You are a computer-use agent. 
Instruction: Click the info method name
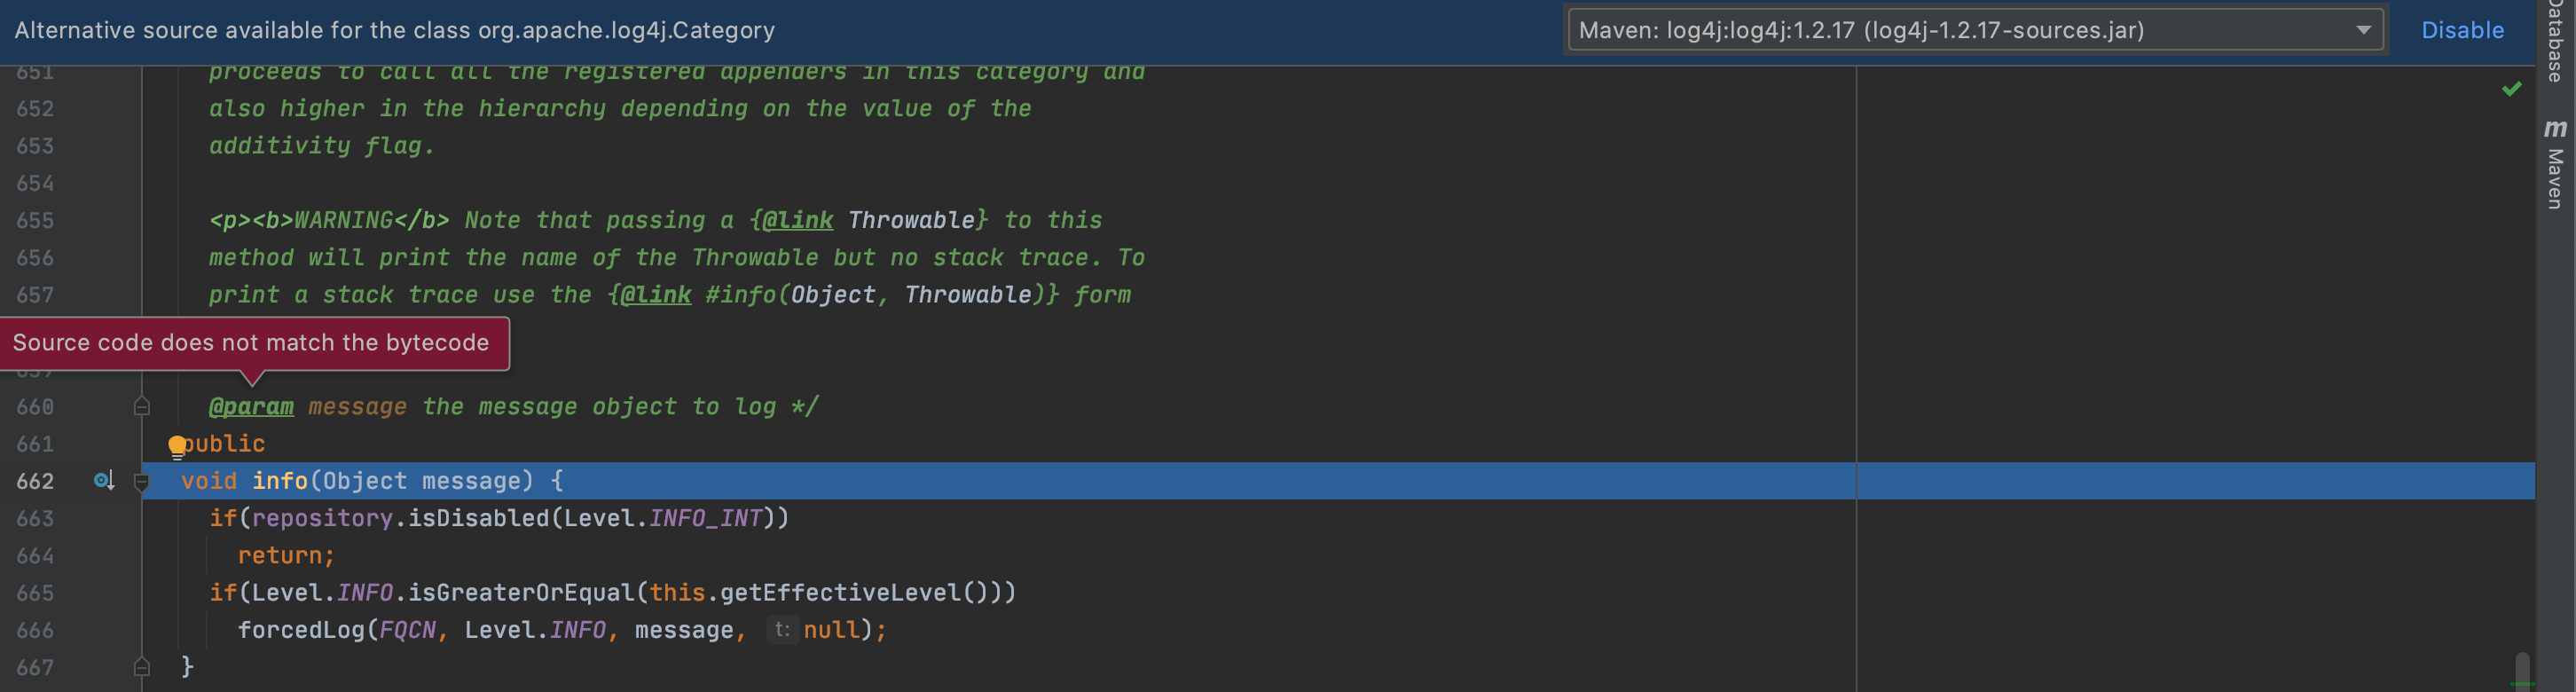(279, 481)
